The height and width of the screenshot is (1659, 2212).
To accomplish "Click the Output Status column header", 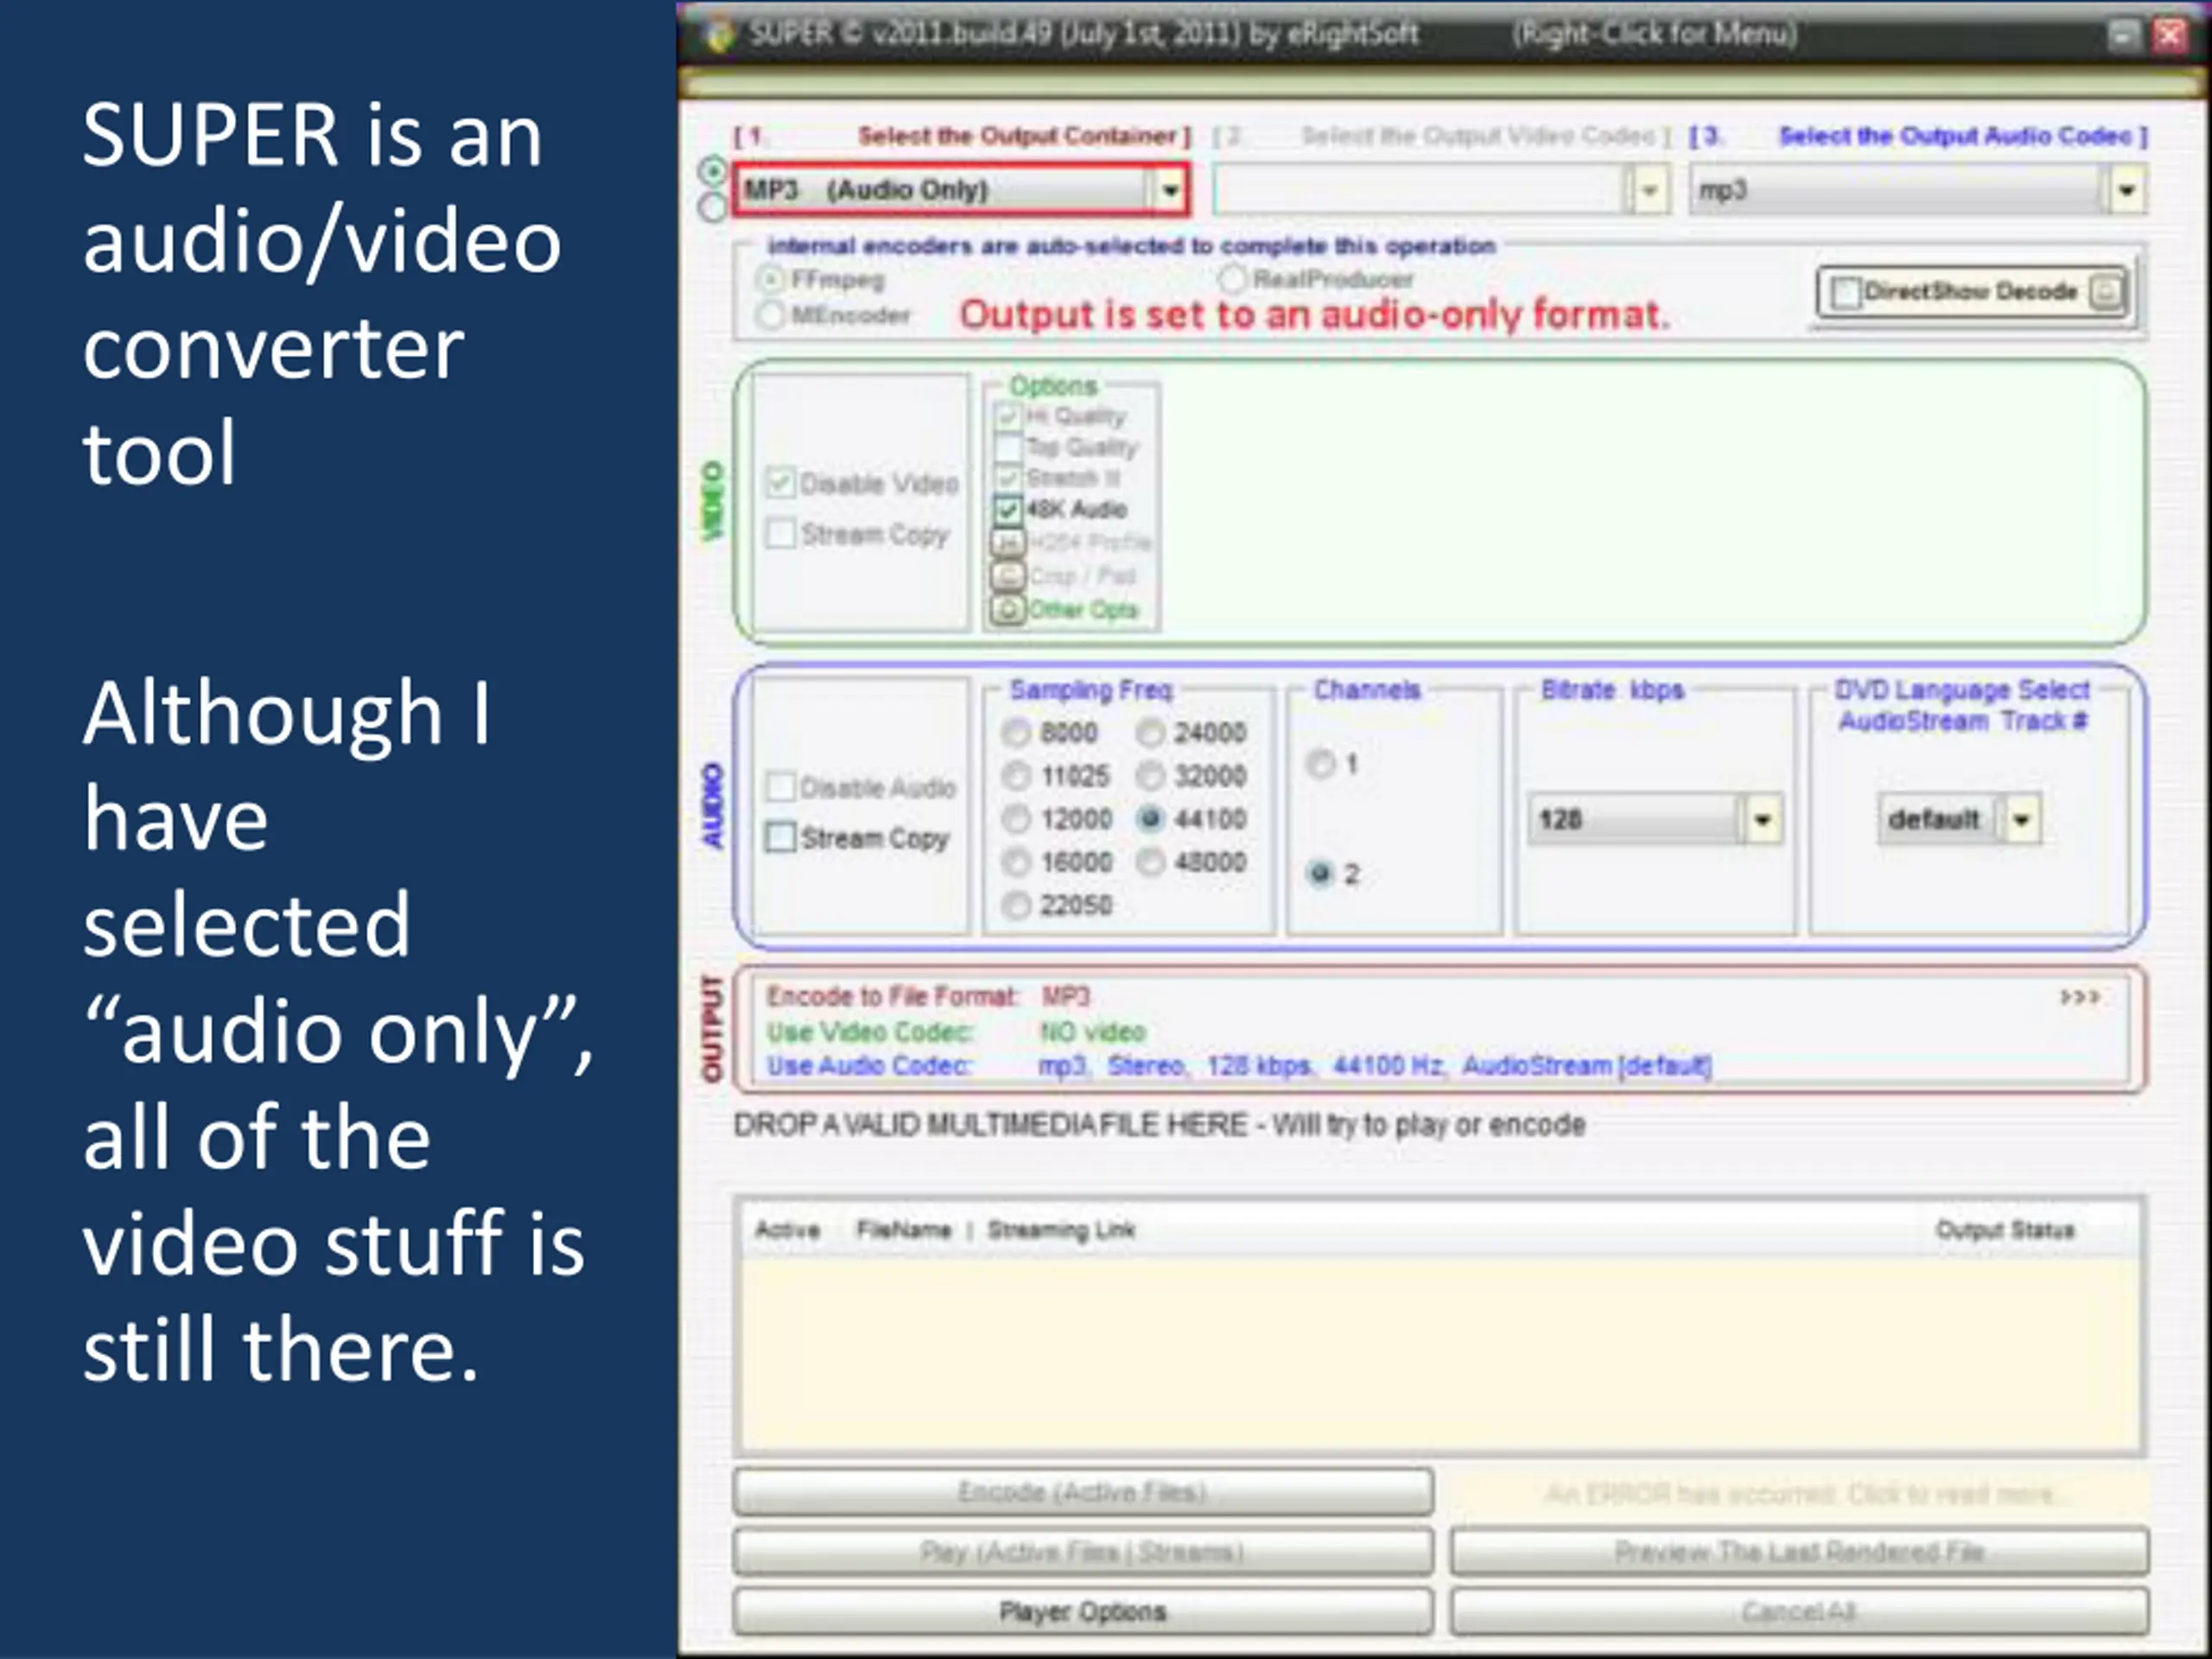I will 2005,1230.
